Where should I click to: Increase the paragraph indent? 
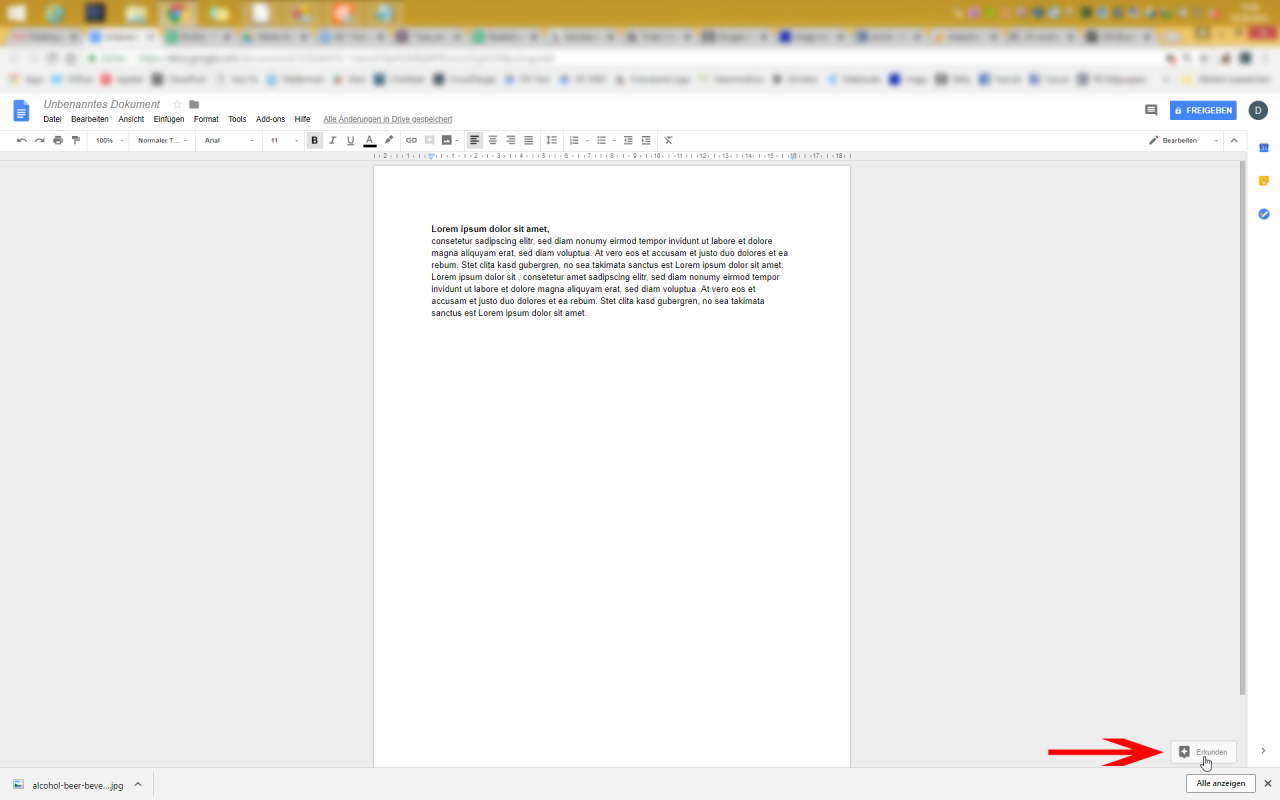point(646,140)
